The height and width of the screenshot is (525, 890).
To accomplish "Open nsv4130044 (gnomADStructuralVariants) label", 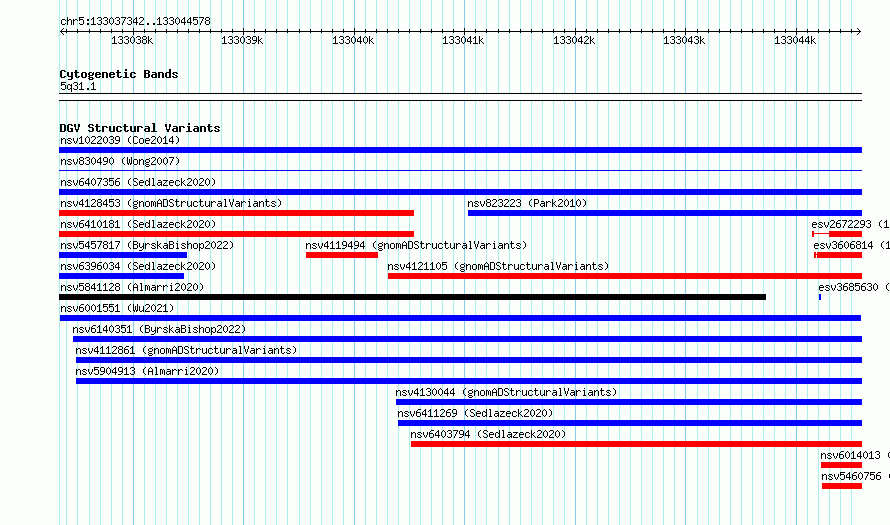I will click(x=506, y=392).
